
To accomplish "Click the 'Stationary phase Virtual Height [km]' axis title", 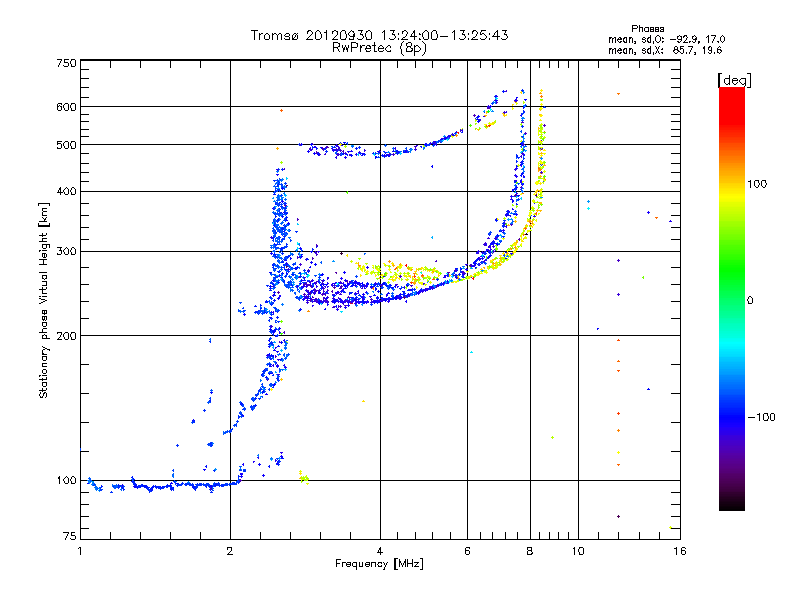I will [x=44, y=301].
